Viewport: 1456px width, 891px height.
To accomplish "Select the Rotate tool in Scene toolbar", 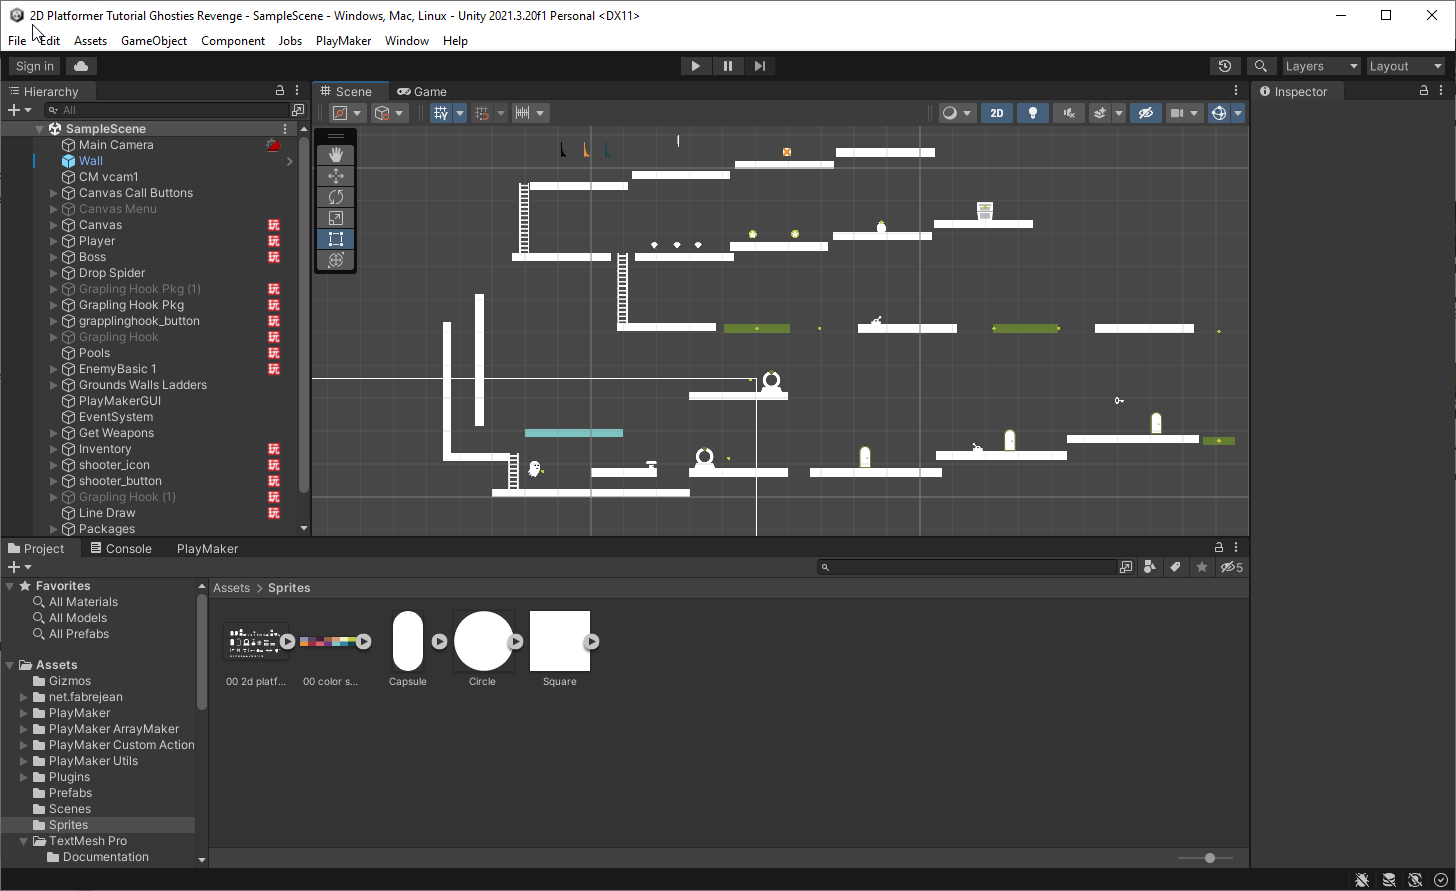I will (336, 197).
